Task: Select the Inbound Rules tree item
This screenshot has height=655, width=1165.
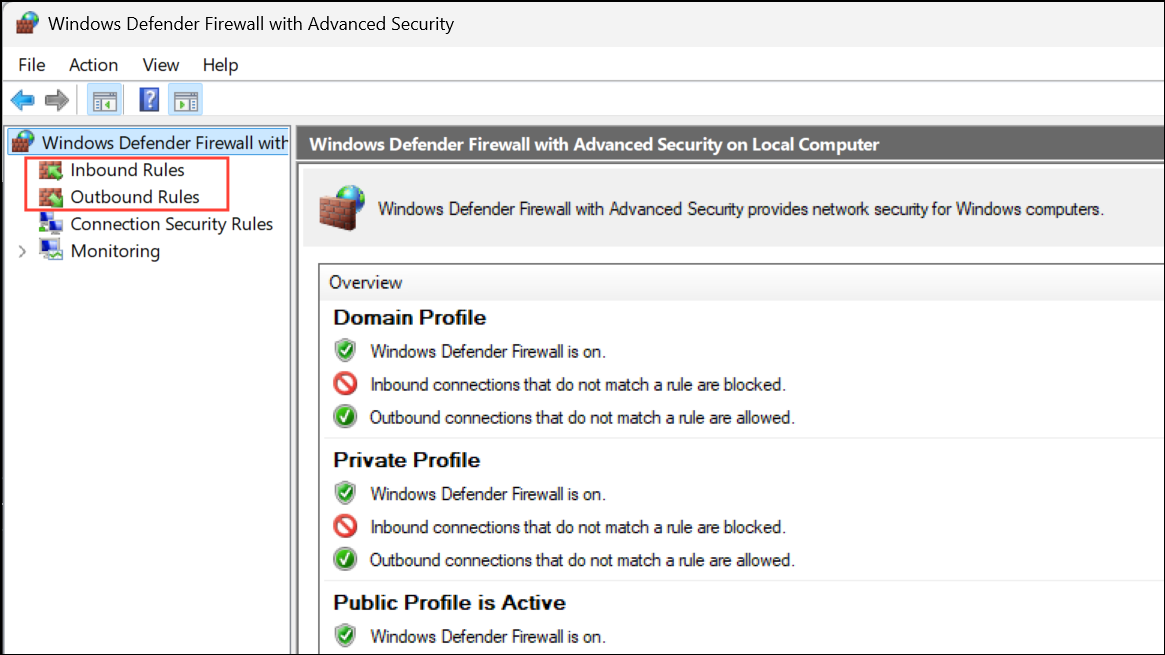Action: click(127, 171)
